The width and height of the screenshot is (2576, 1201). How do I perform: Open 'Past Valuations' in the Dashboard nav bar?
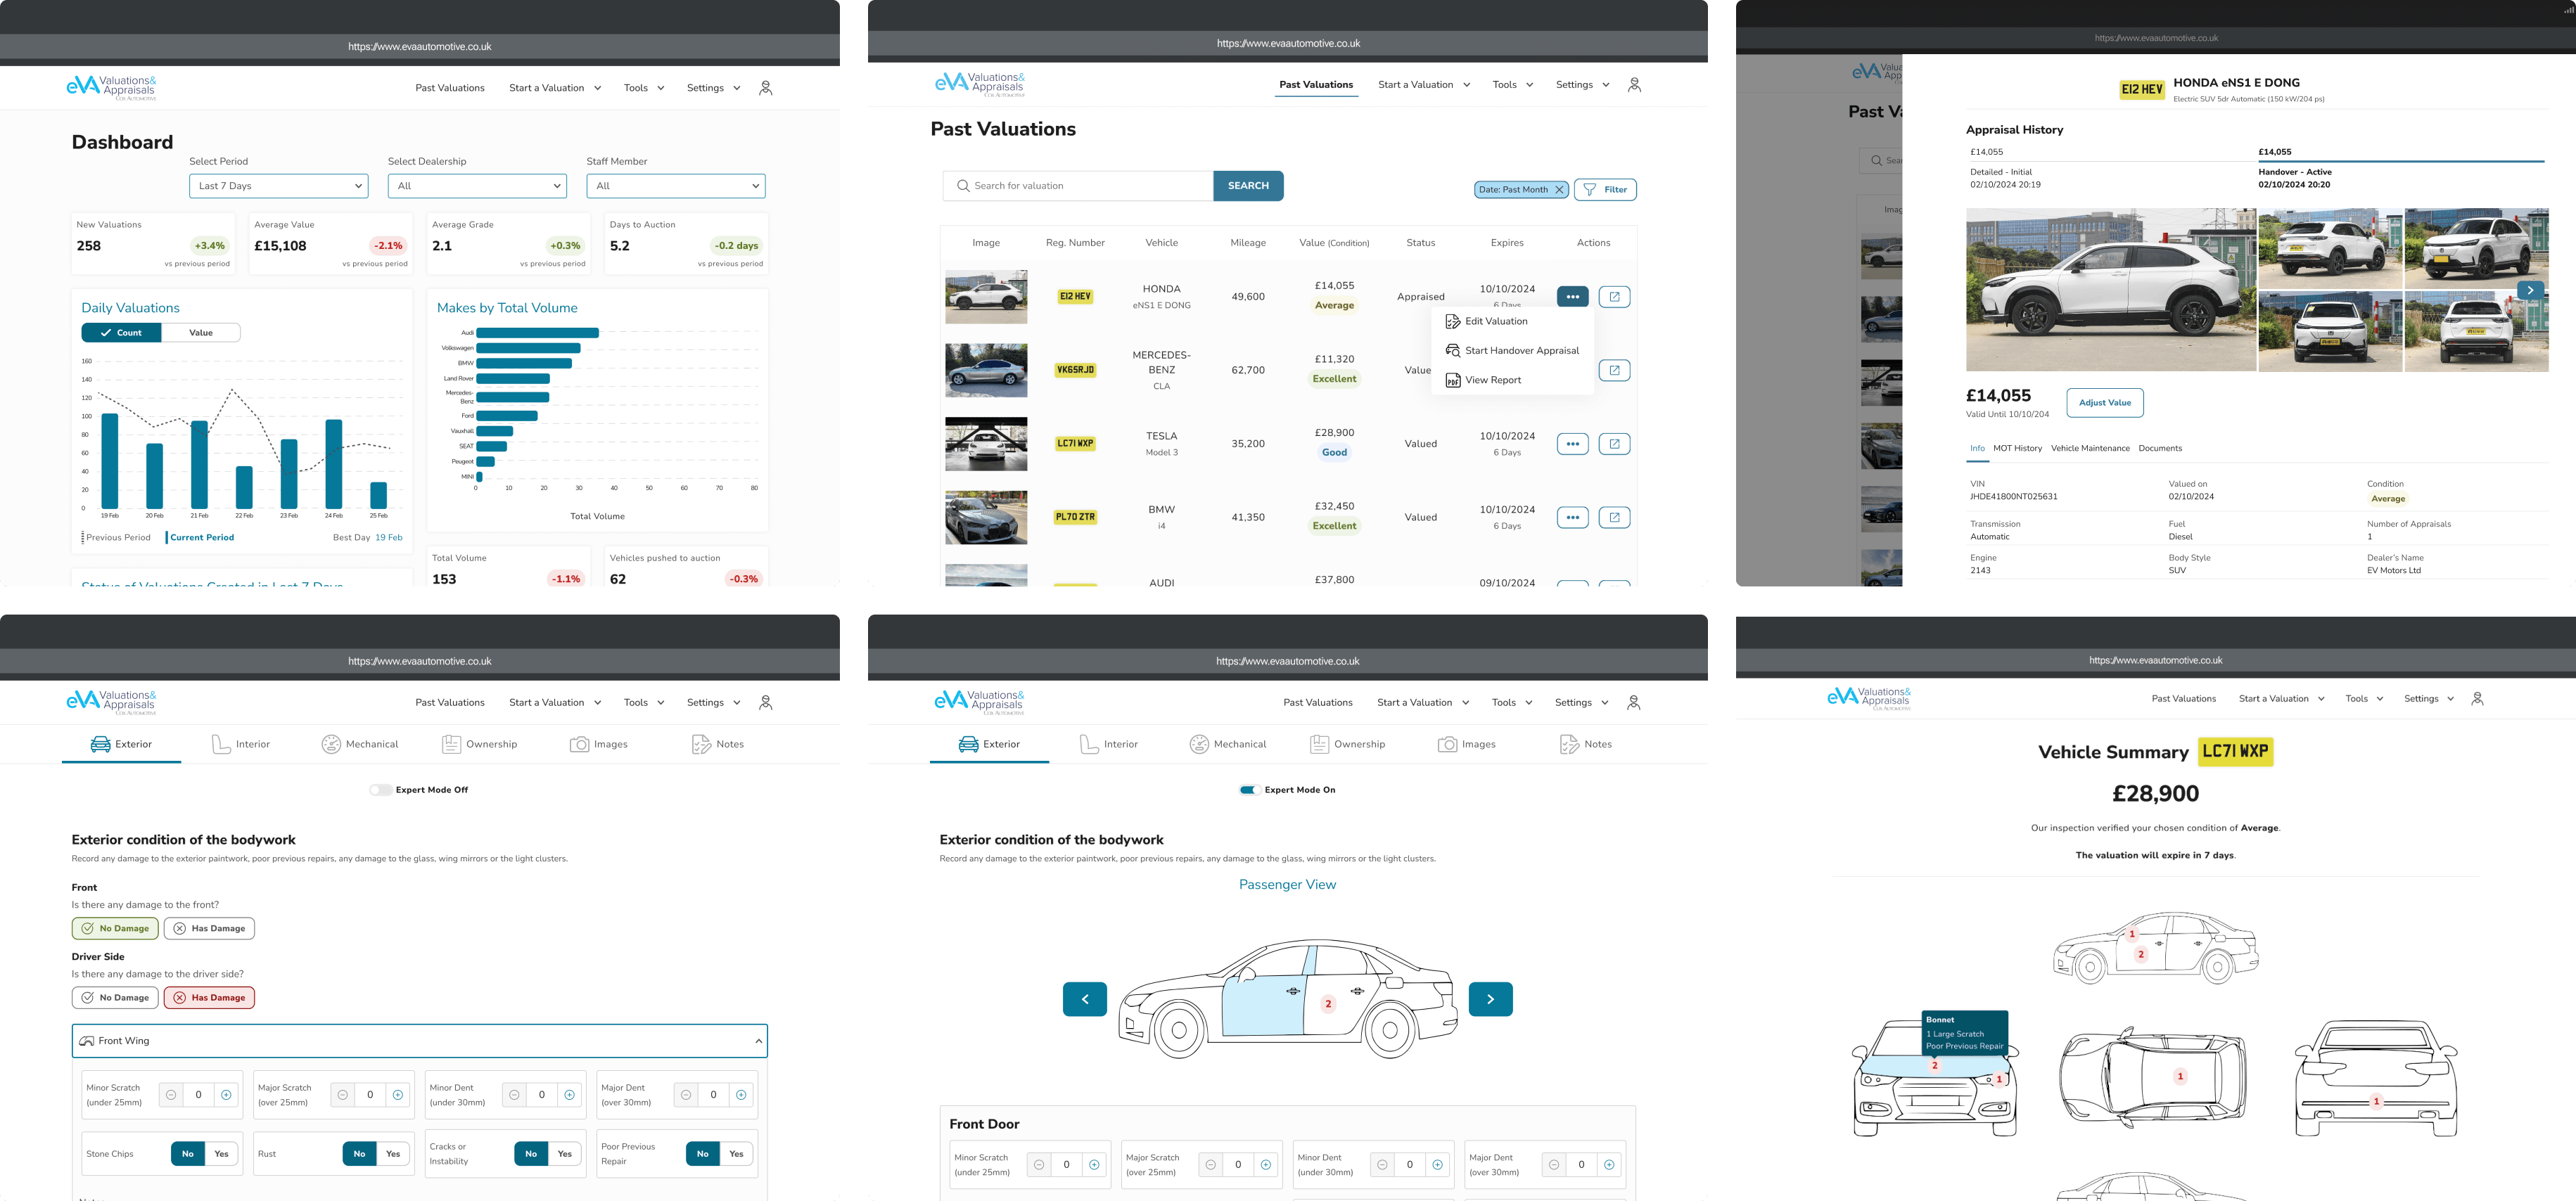[450, 88]
